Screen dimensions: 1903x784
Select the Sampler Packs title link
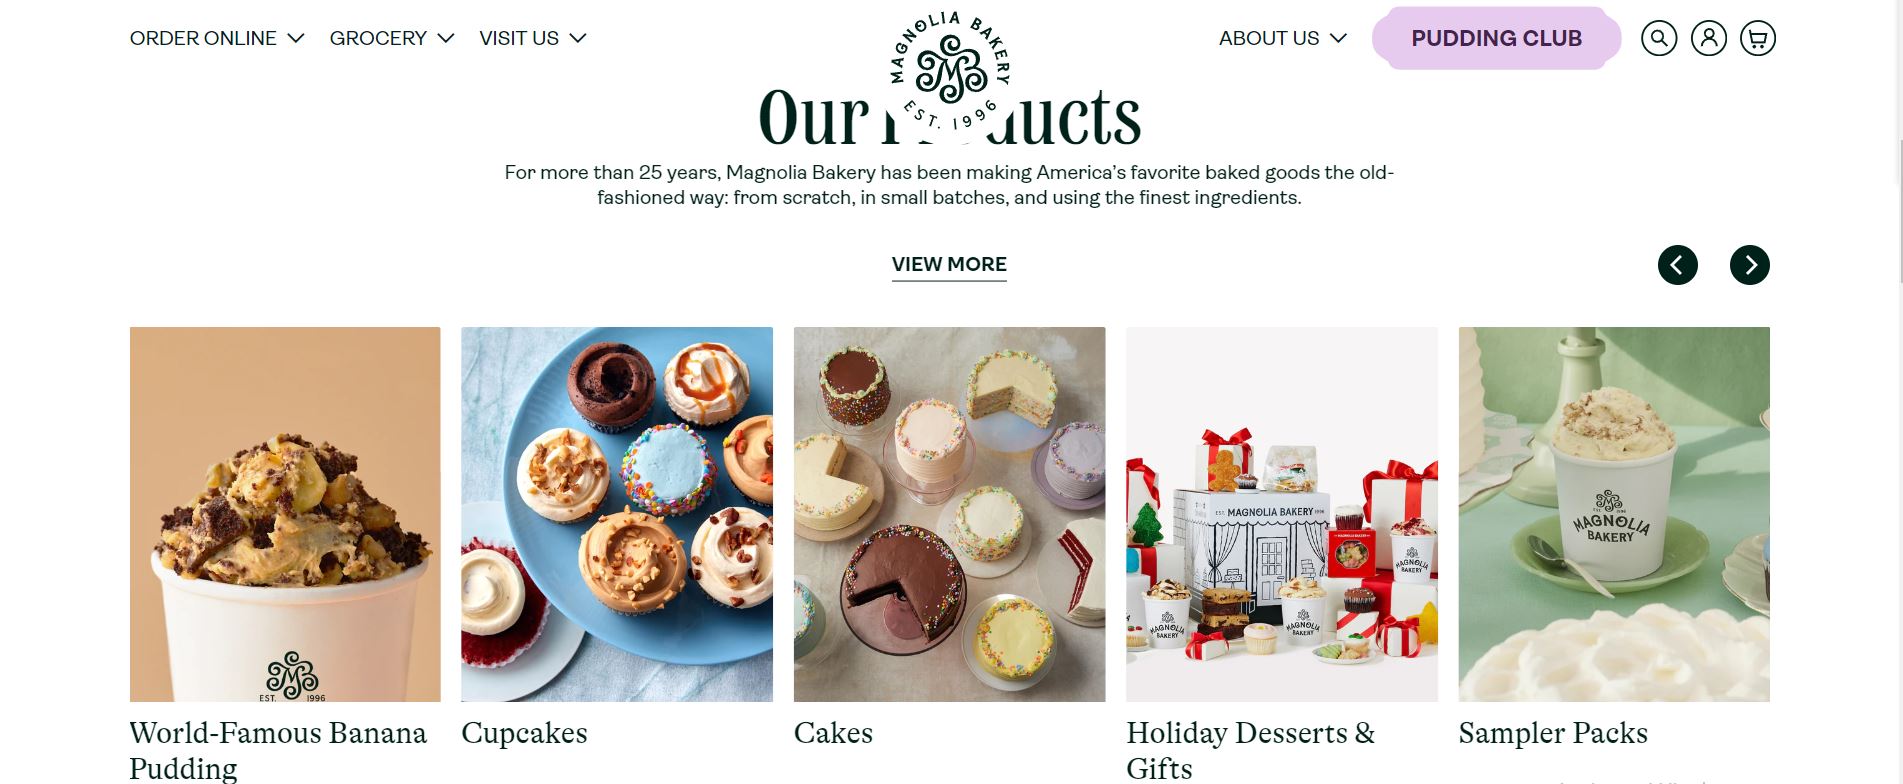tap(1553, 733)
